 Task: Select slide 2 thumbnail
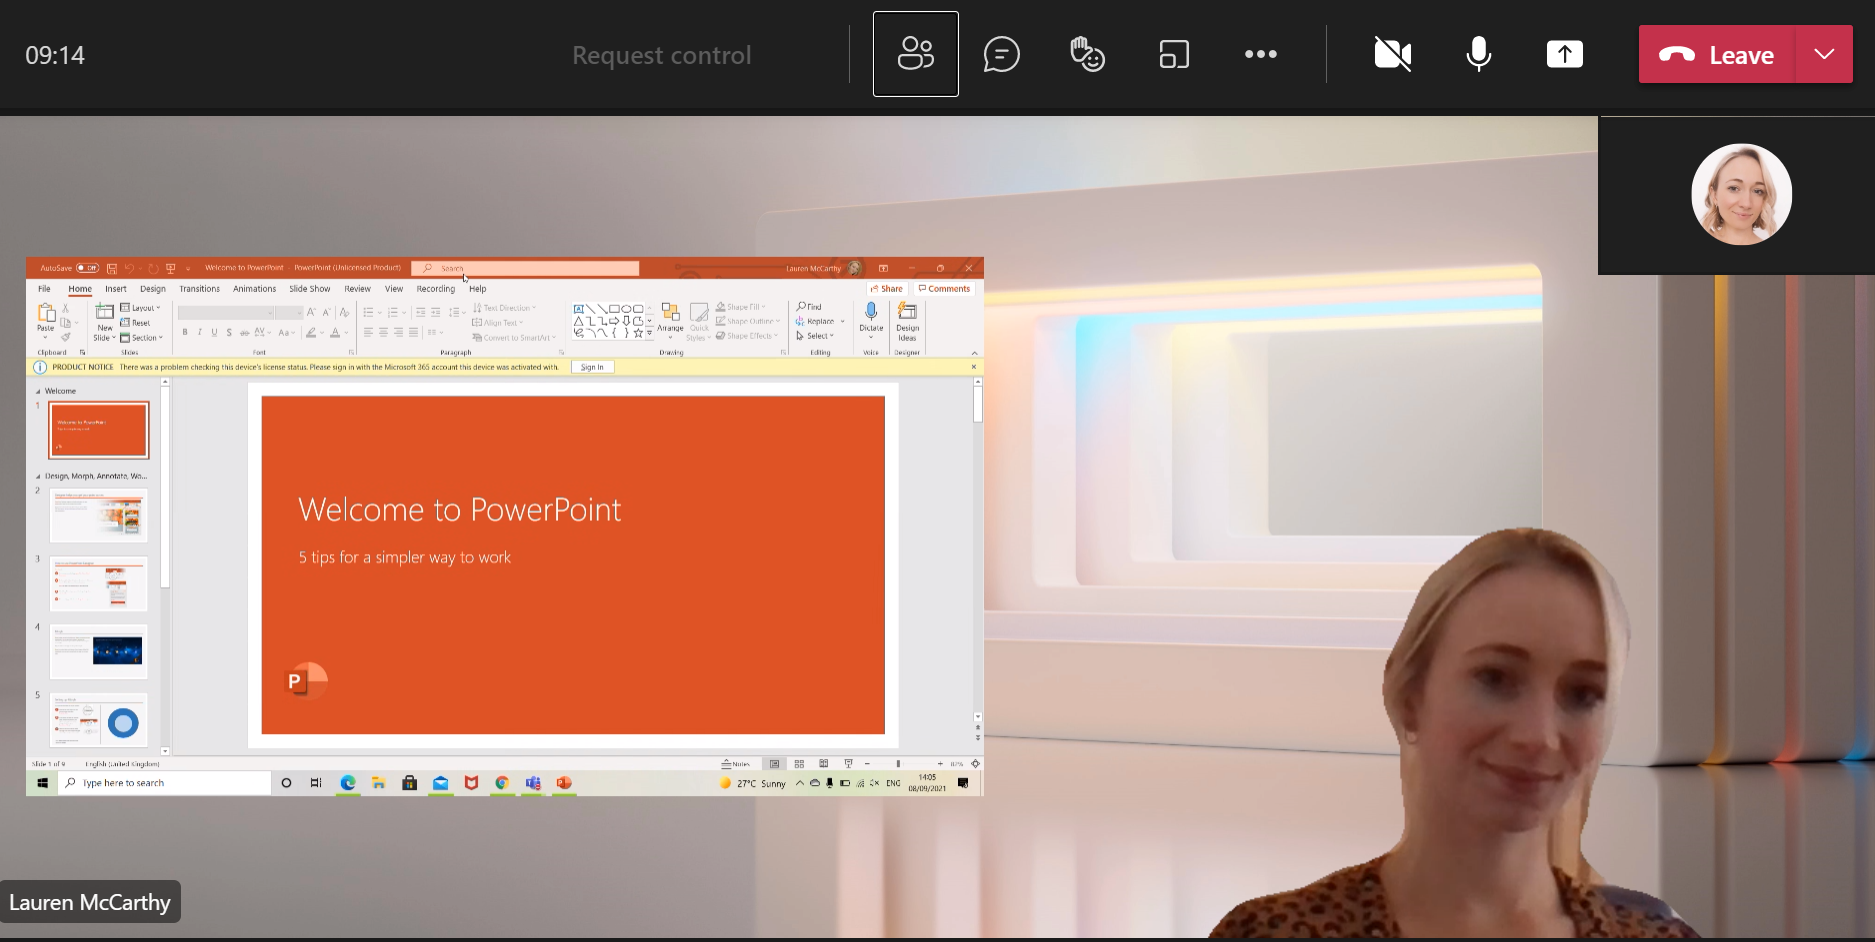click(x=99, y=514)
